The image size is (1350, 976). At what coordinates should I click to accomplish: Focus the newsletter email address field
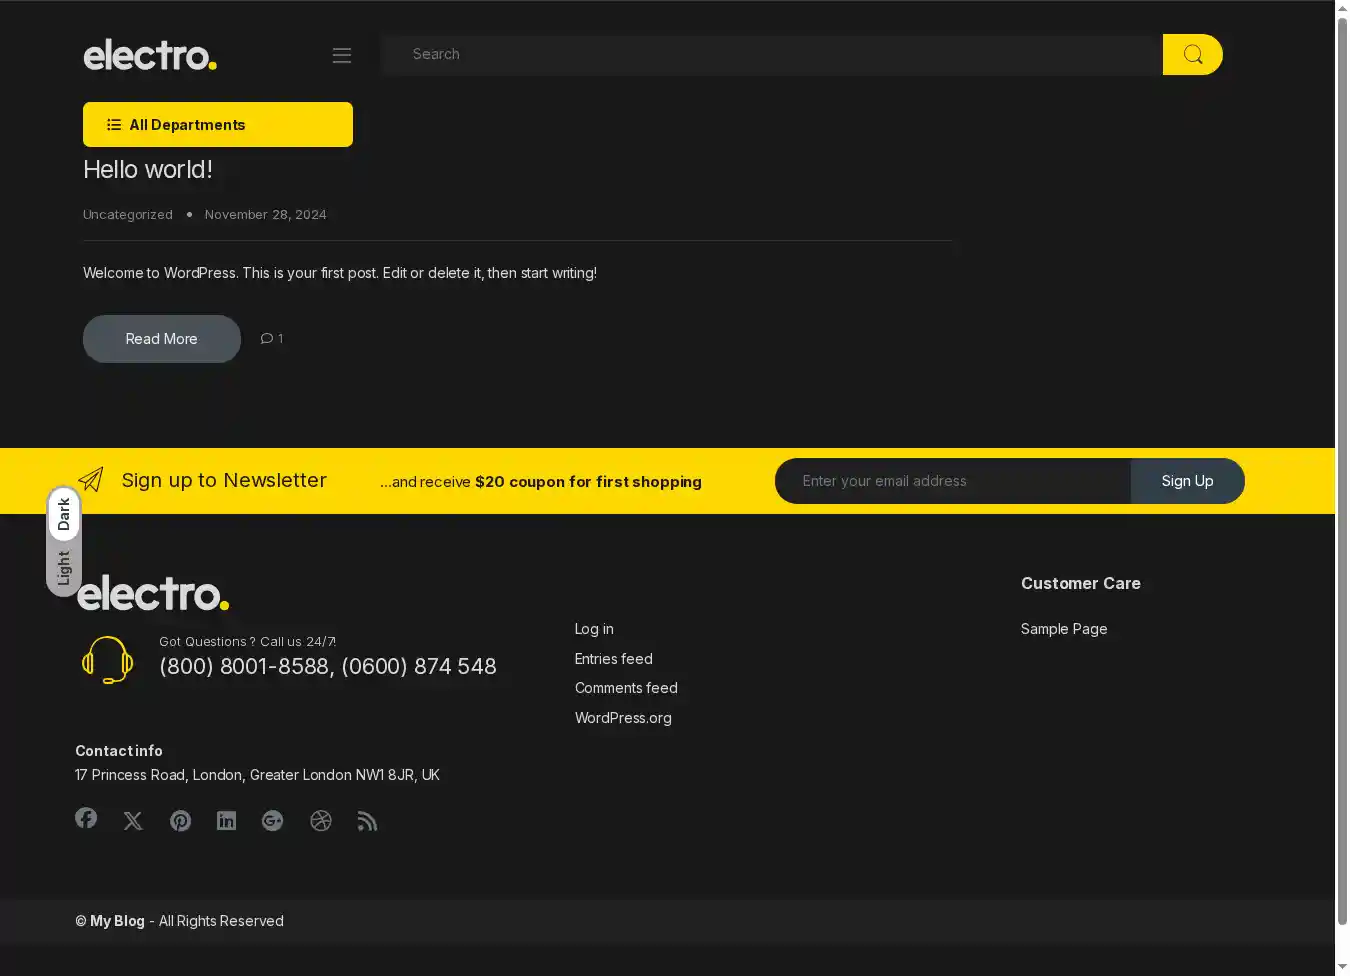click(x=952, y=481)
